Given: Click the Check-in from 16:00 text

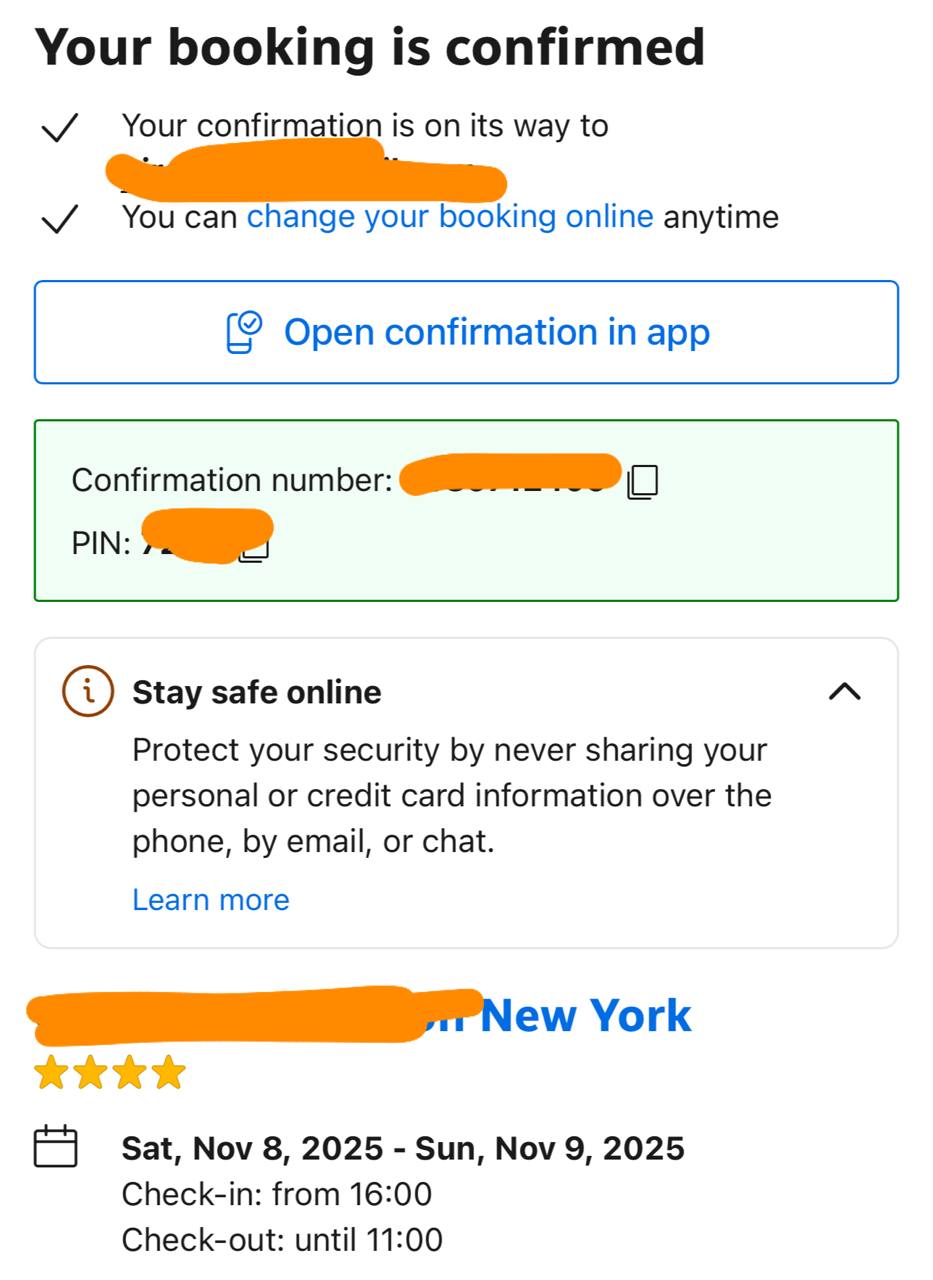Looking at the screenshot, I should point(277,1194).
